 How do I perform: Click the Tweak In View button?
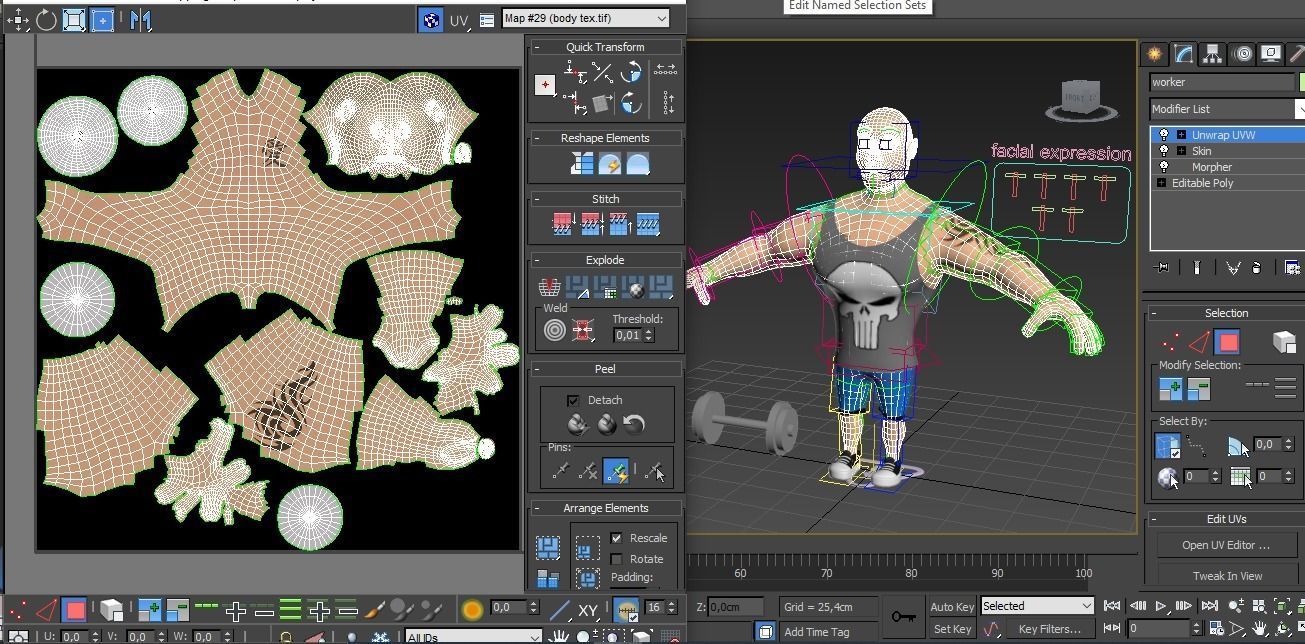point(1226,576)
